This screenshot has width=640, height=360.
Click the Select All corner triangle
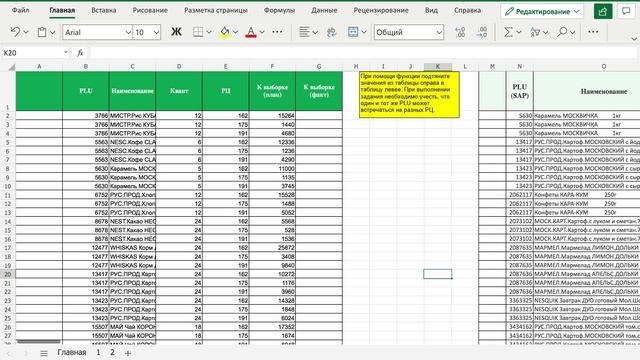[11, 67]
